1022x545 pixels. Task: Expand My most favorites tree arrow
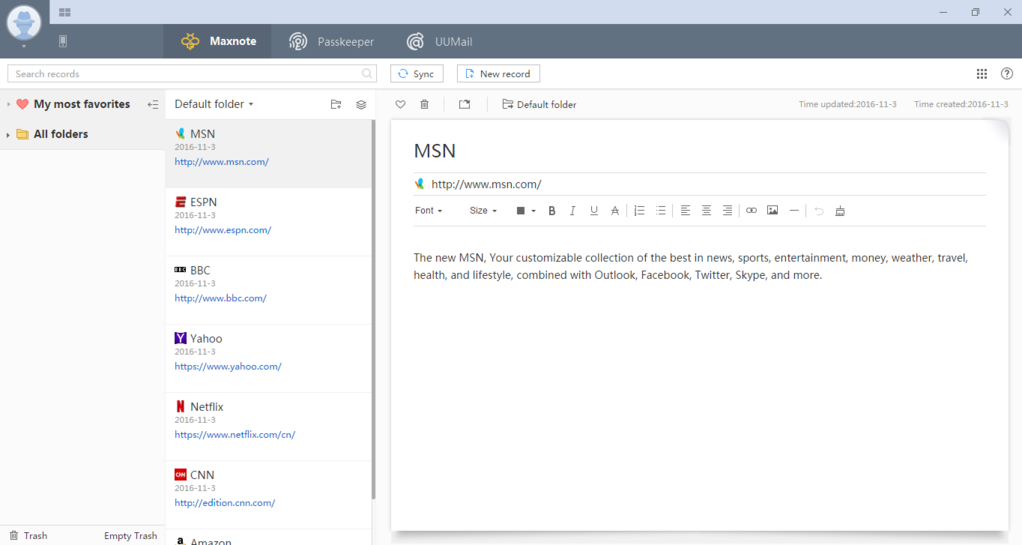(x=8, y=104)
